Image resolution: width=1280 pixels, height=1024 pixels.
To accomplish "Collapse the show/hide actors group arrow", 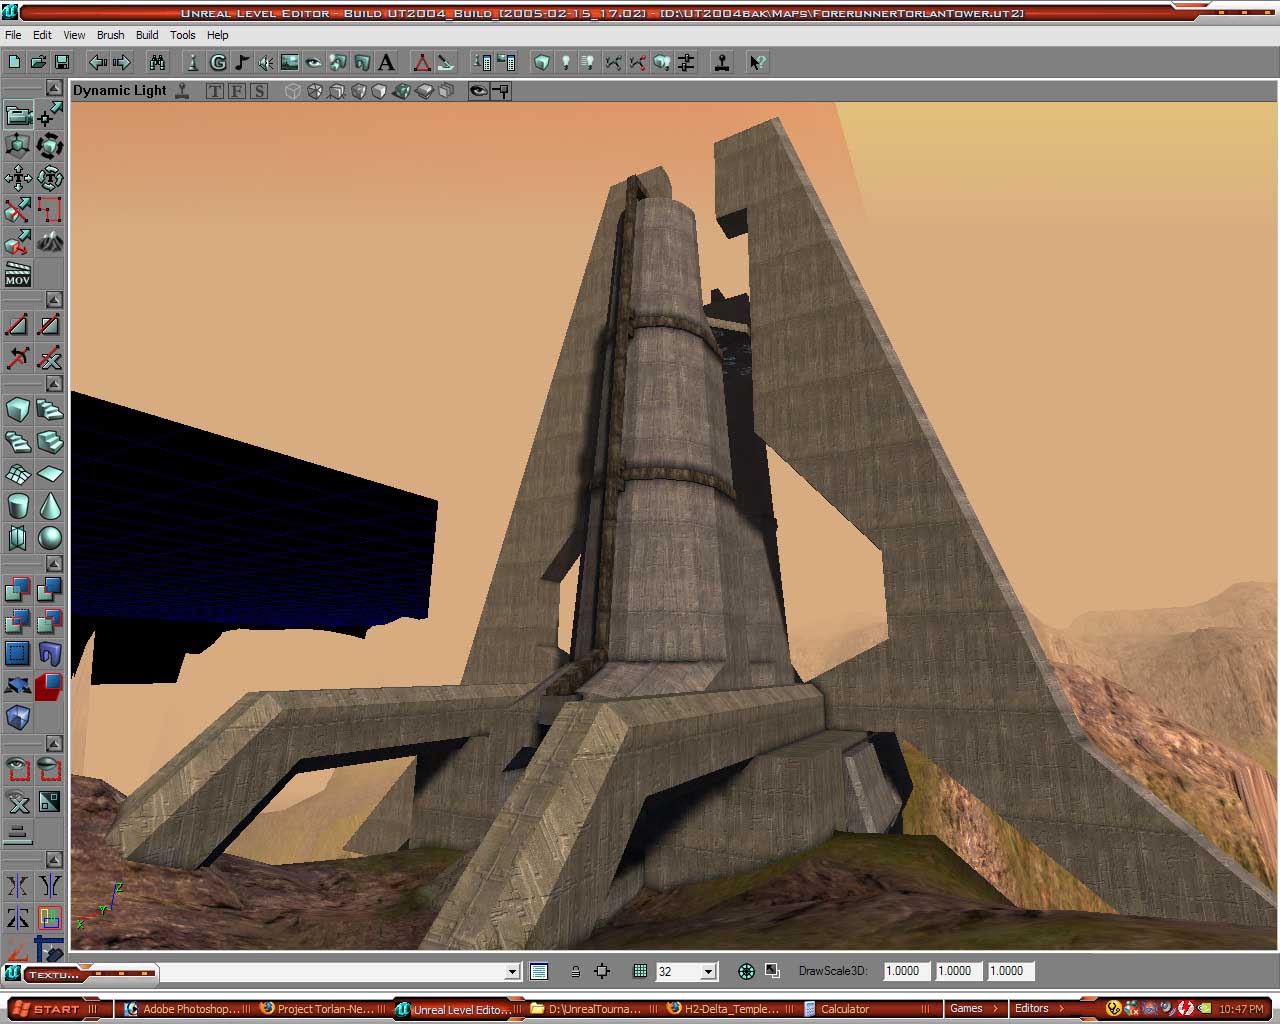I will pos(54,744).
